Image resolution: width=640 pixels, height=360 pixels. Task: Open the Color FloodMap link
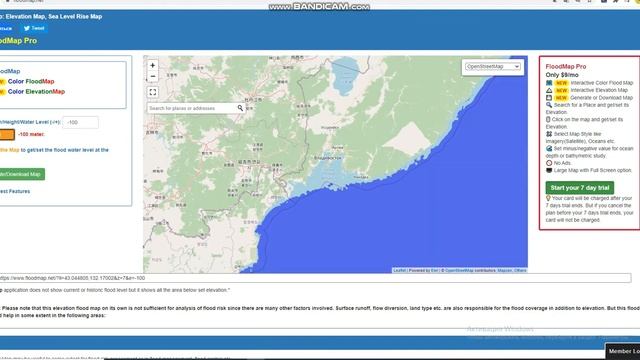pyautogui.click(x=31, y=81)
